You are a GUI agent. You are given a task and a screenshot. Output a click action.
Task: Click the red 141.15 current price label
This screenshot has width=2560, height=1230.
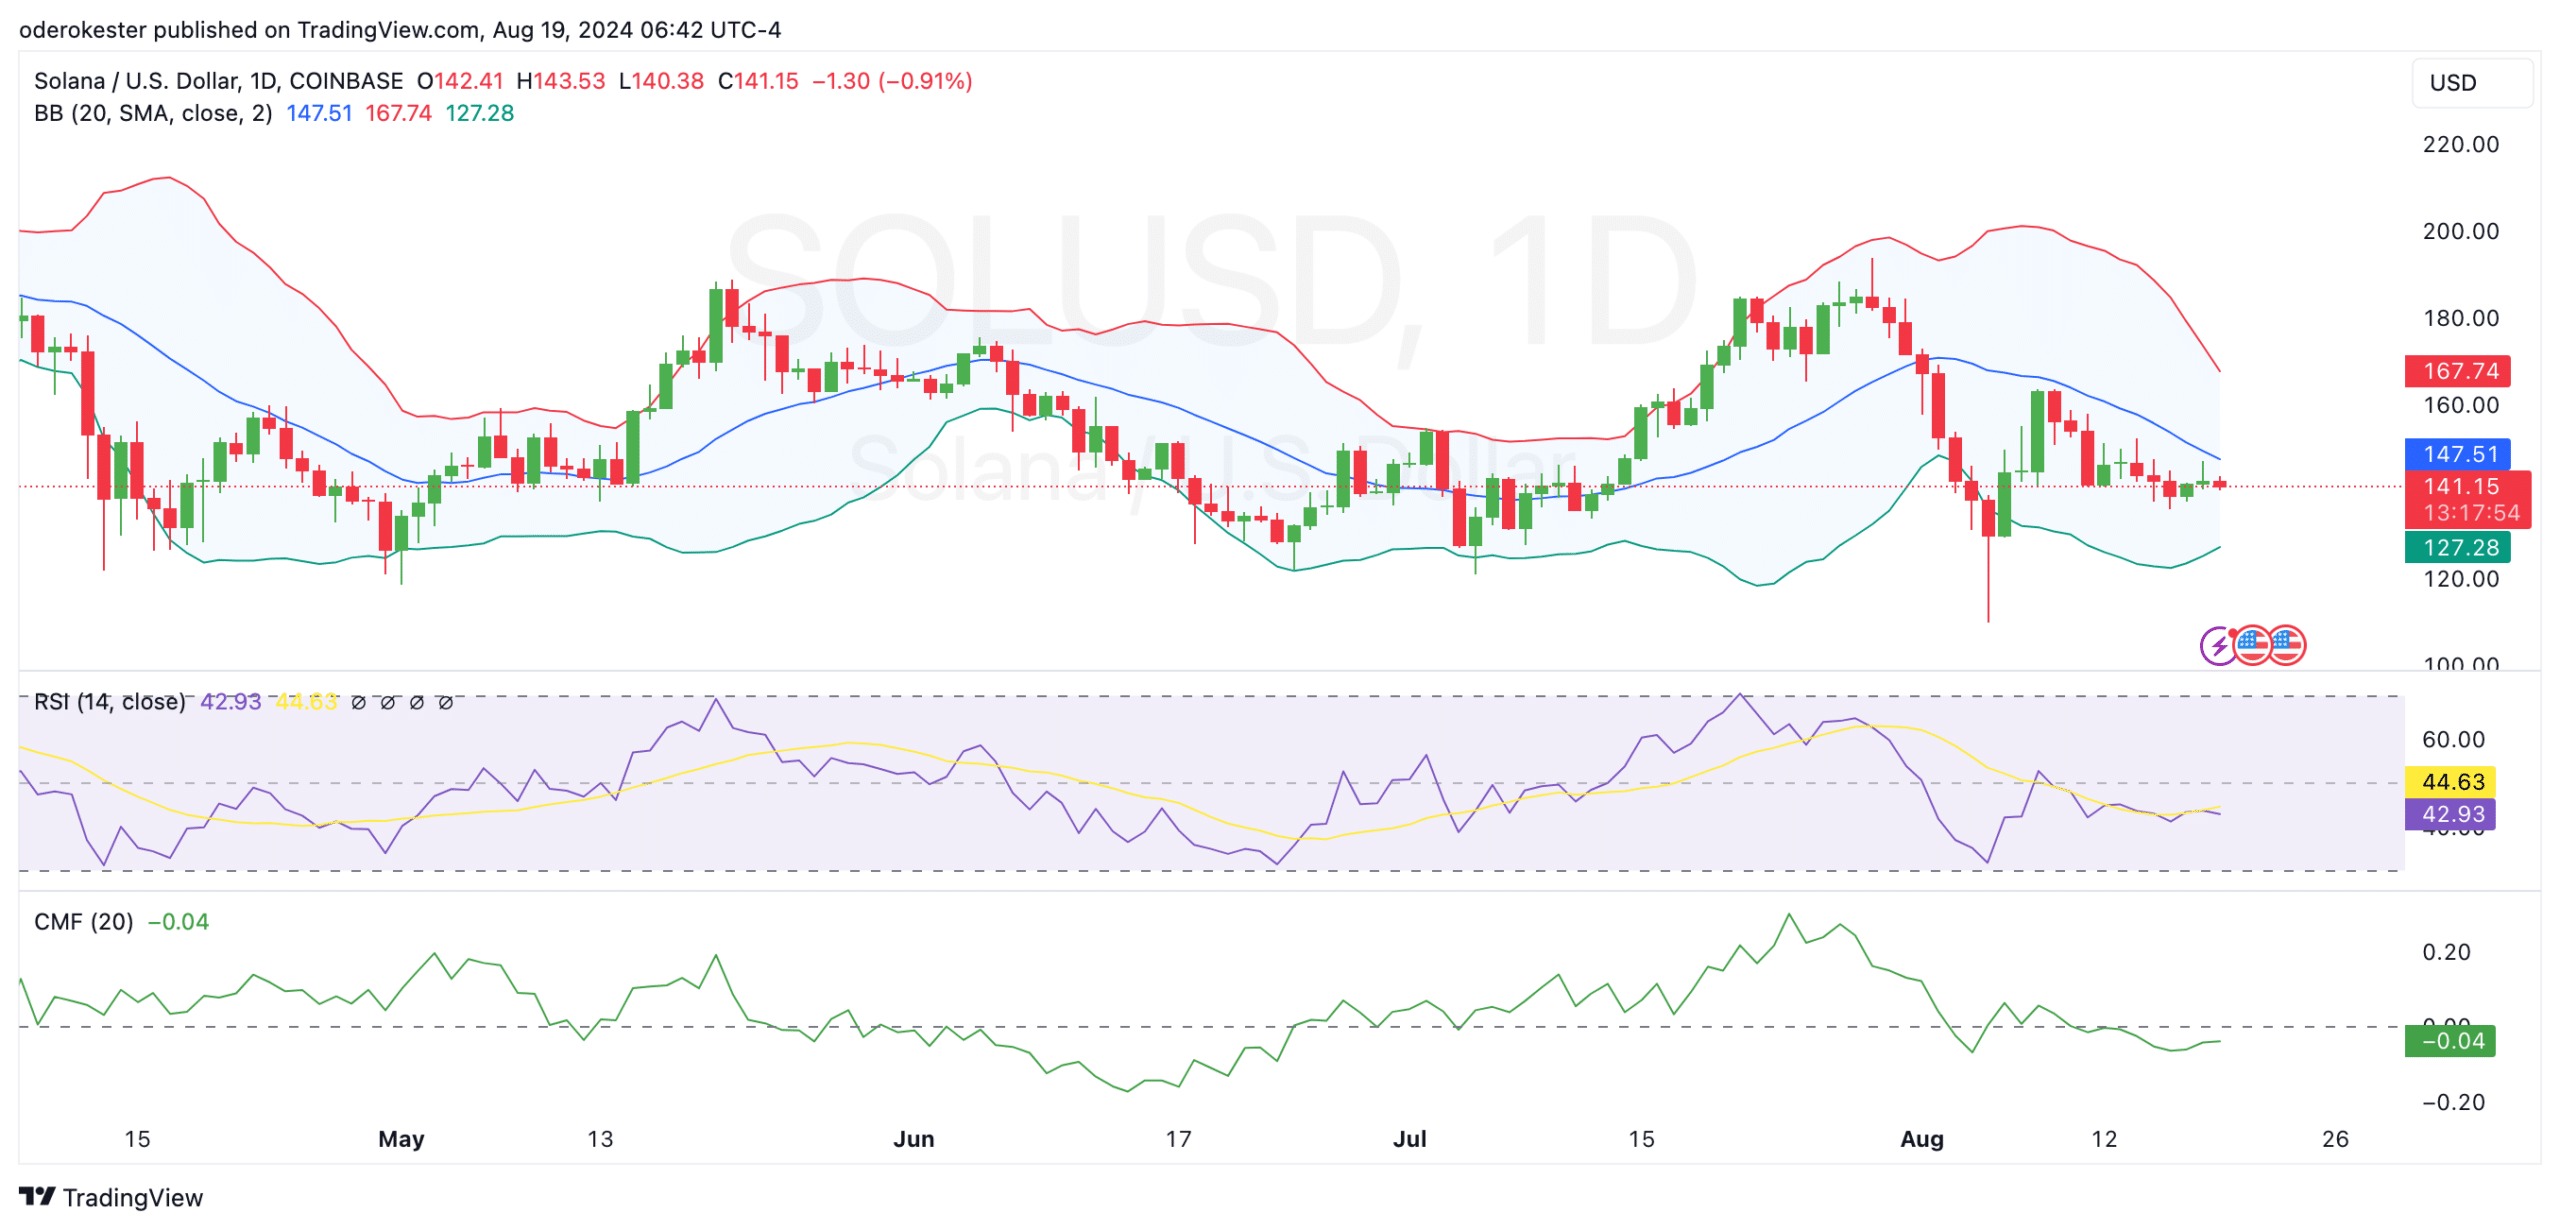coord(2459,487)
